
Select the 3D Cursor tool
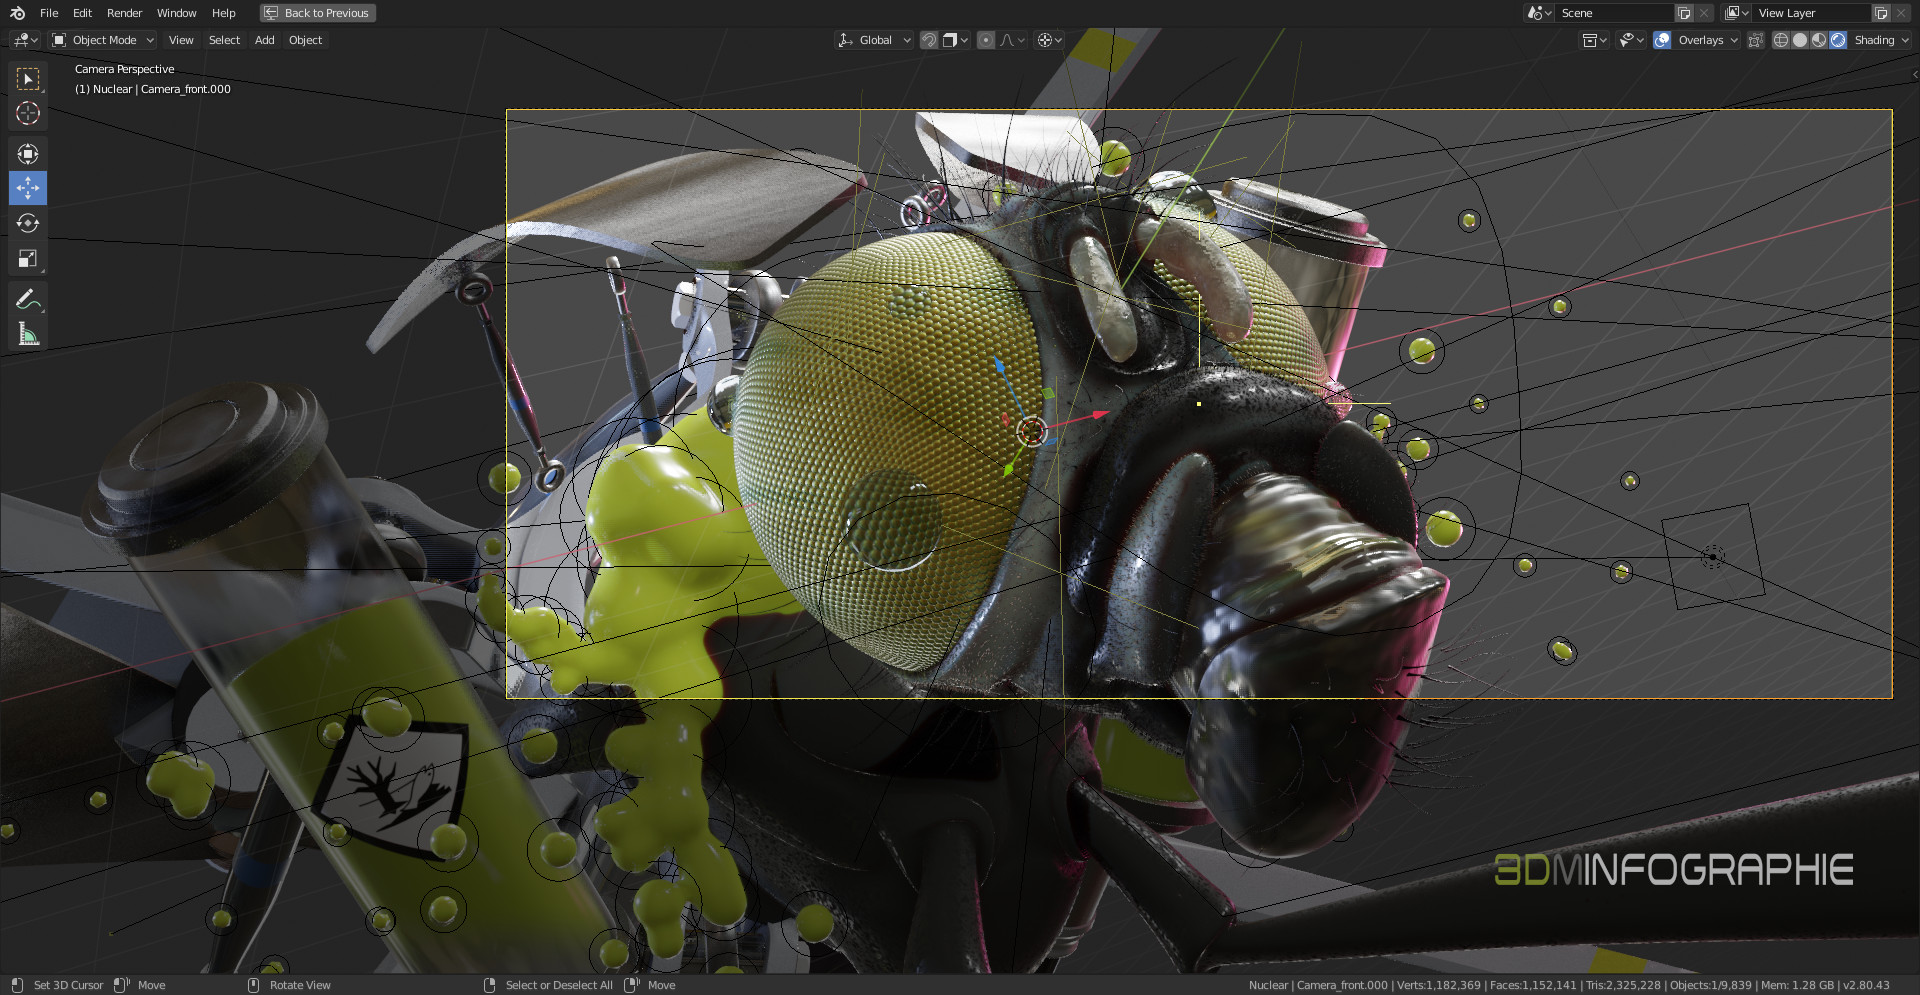point(28,113)
